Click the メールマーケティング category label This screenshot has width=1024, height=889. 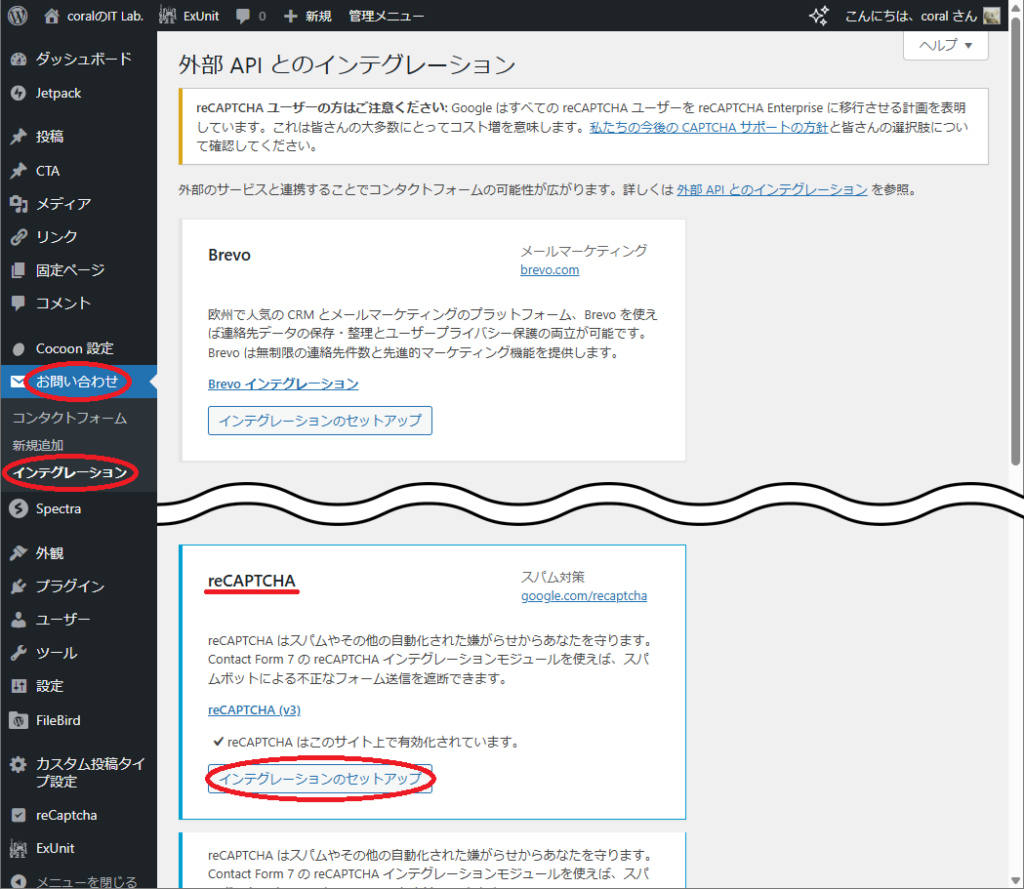click(584, 251)
